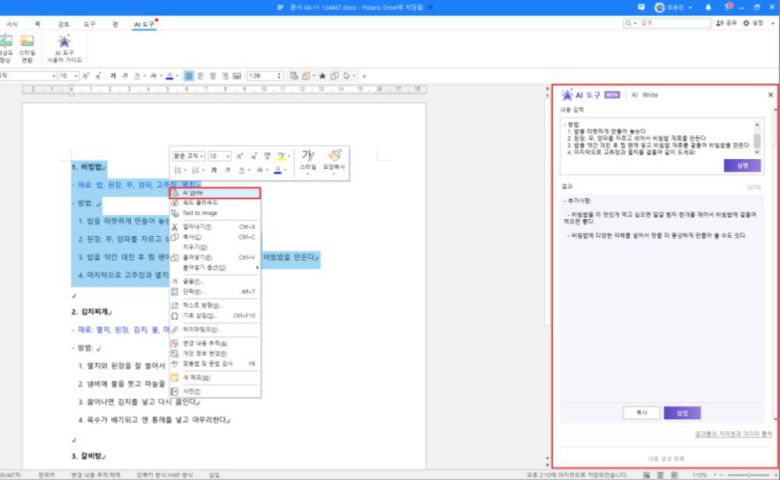Open the chat icon in the title bar
The height and width of the screenshot is (480, 780).
641,7
